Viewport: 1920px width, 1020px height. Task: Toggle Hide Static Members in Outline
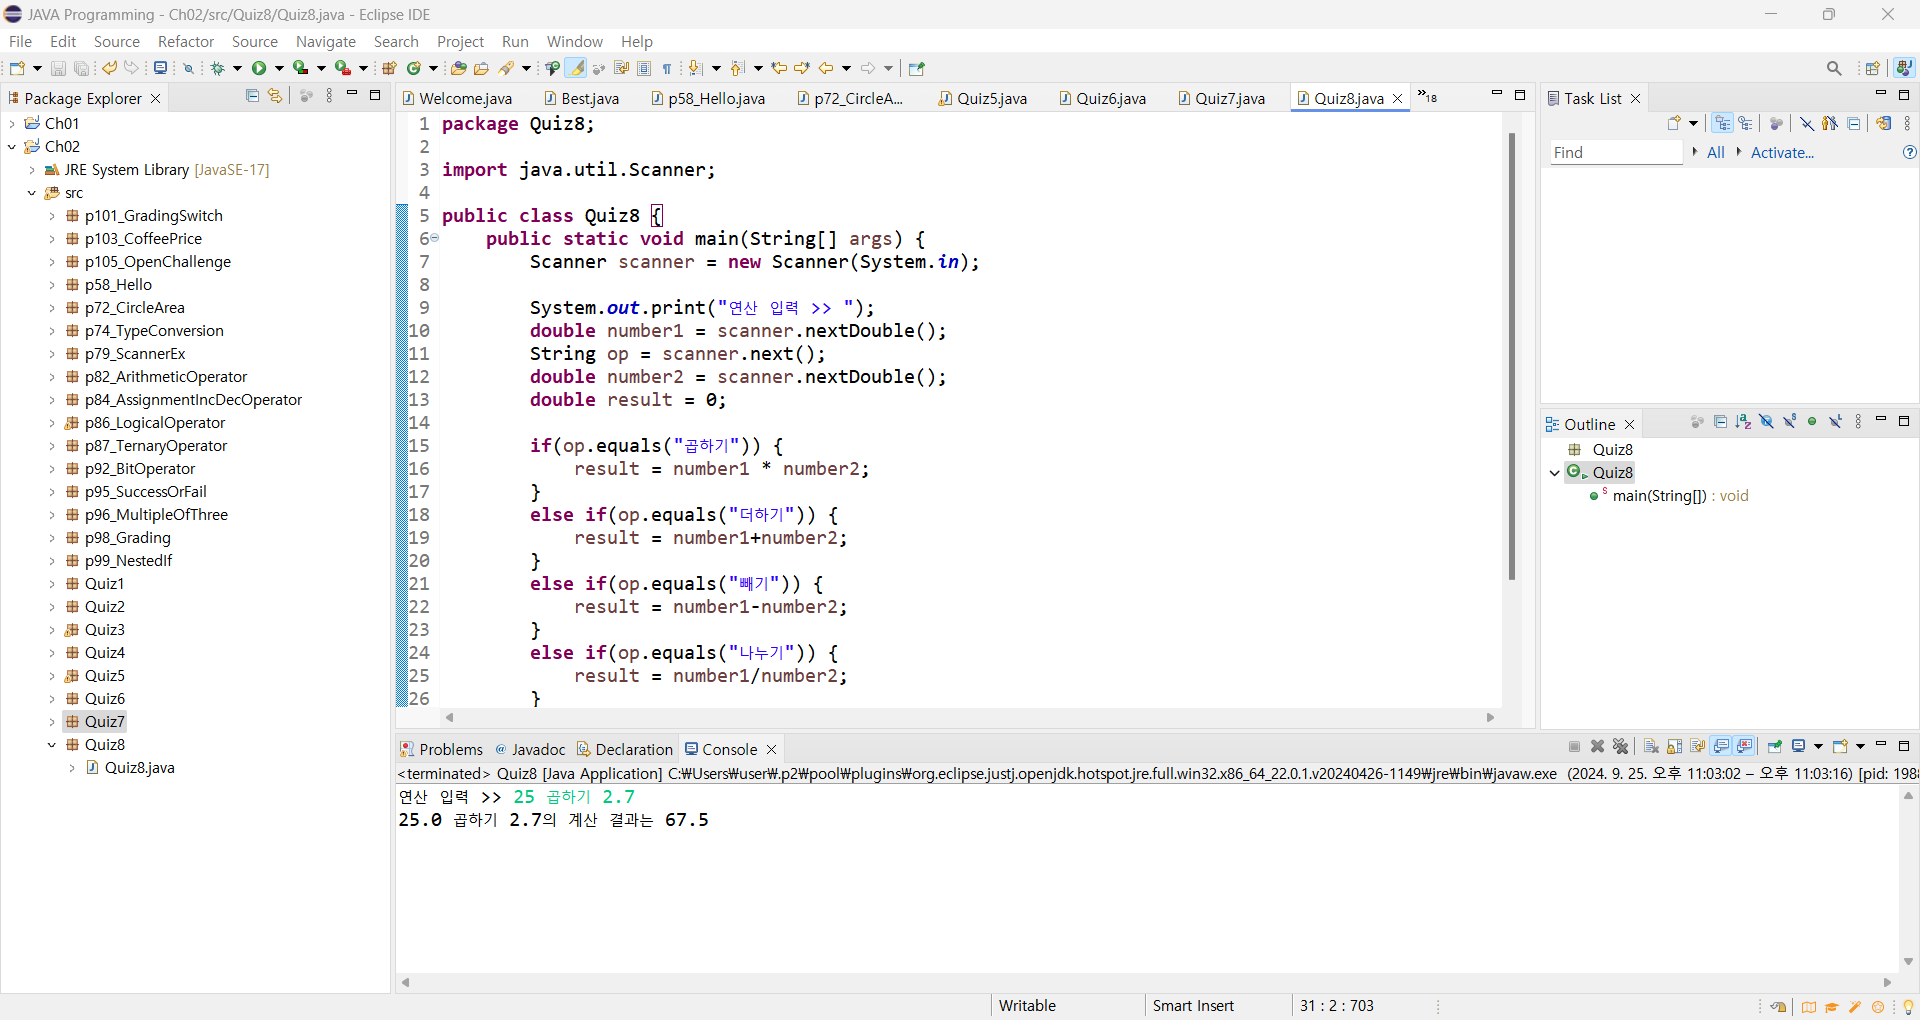(x=1790, y=422)
